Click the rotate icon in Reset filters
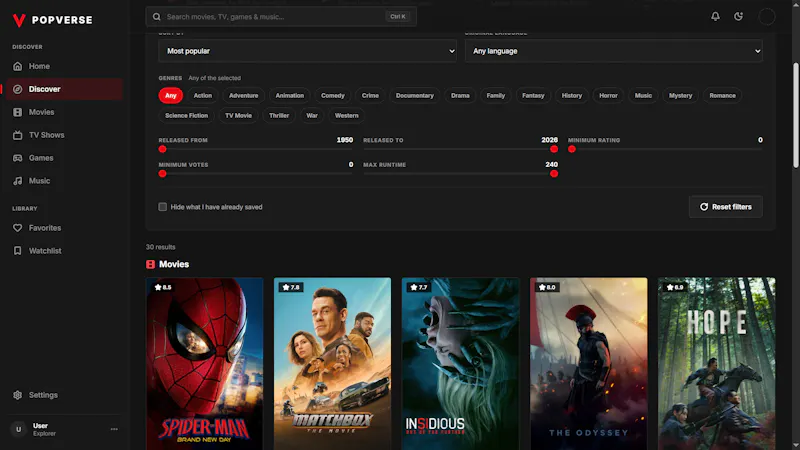The height and width of the screenshot is (450, 800). [x=704, y=207]
